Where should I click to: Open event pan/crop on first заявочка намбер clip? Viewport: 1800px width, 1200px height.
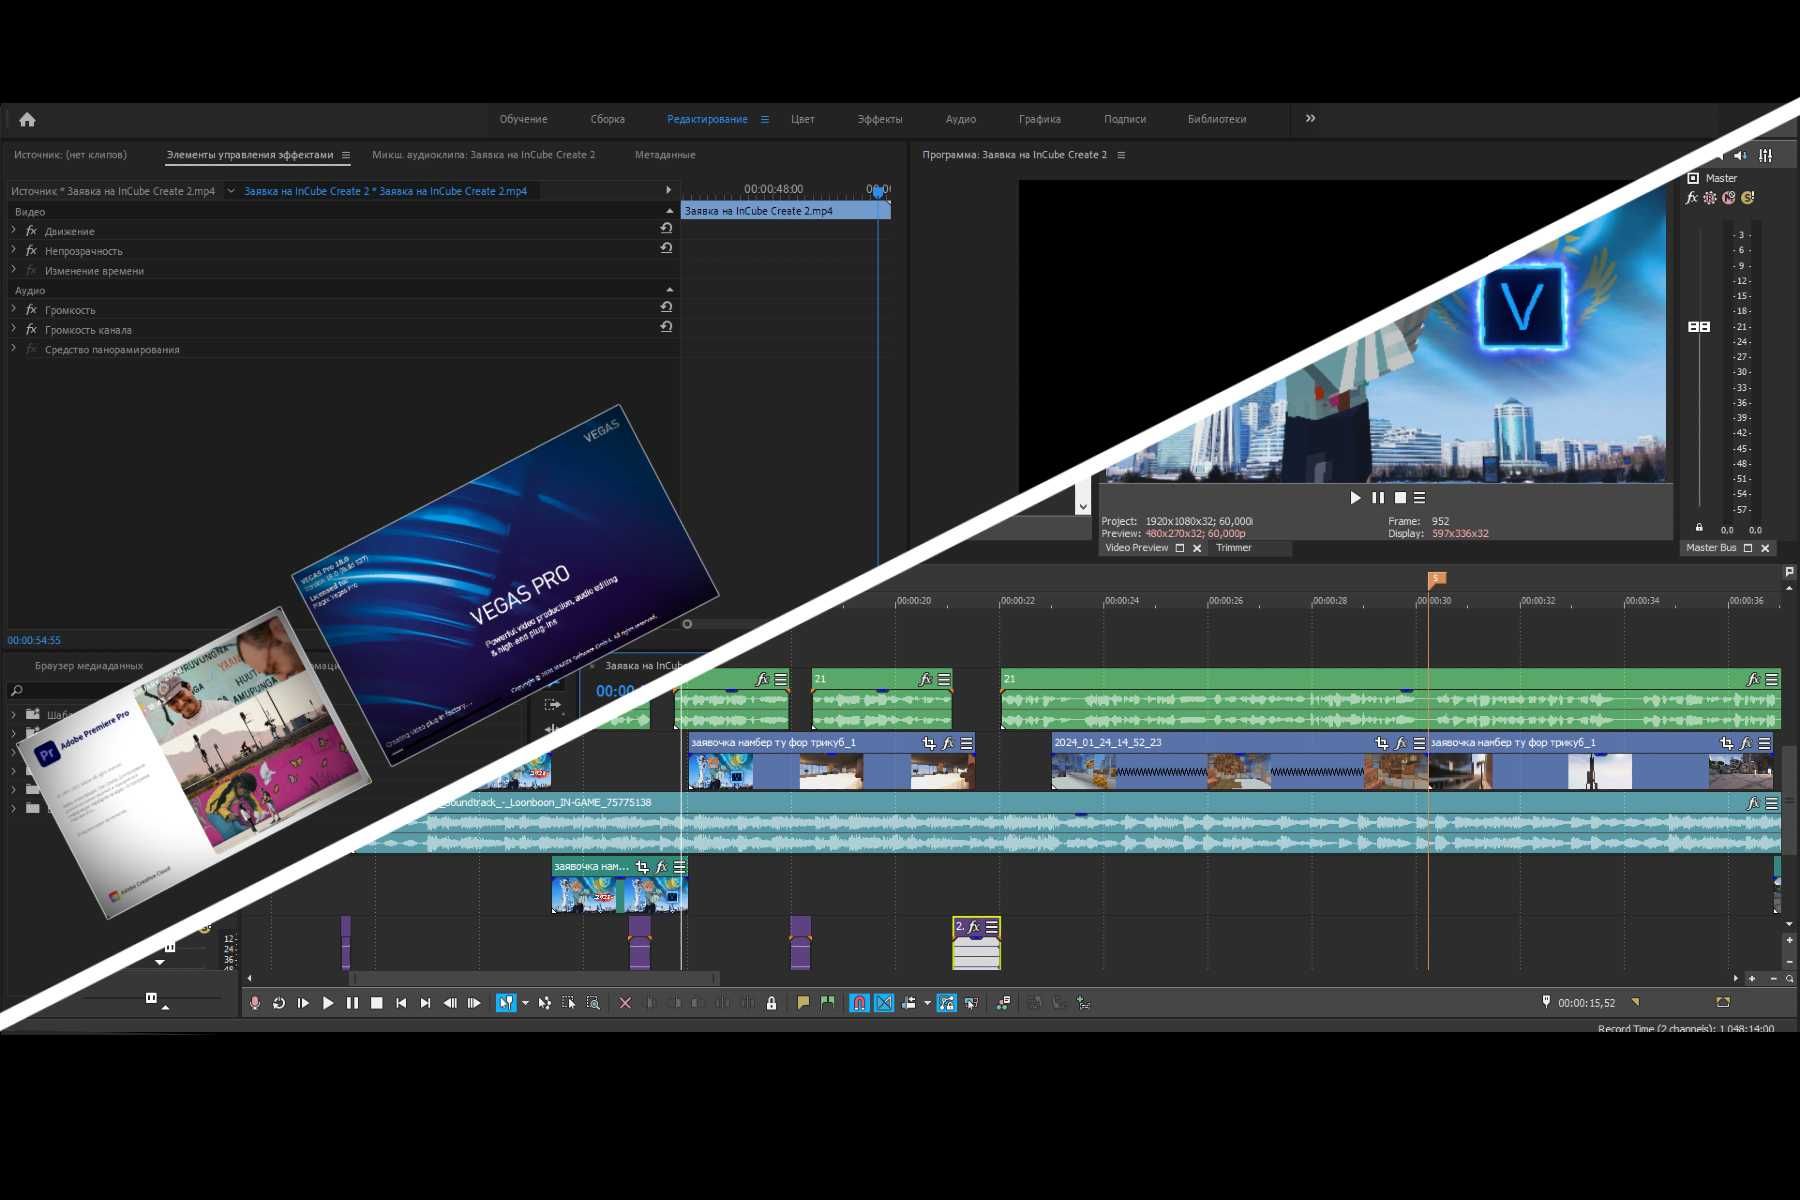click(x=929, y=743)
